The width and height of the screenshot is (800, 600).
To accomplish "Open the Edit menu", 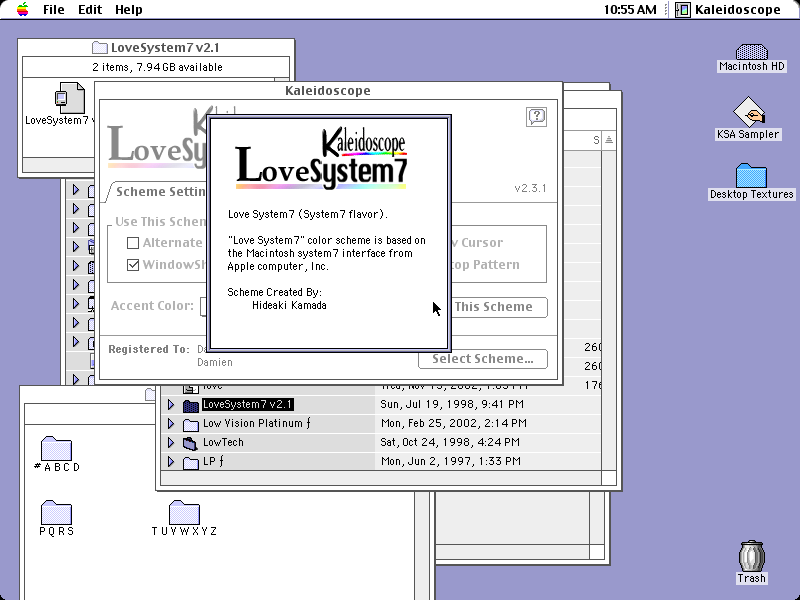I will coord(90,9).
